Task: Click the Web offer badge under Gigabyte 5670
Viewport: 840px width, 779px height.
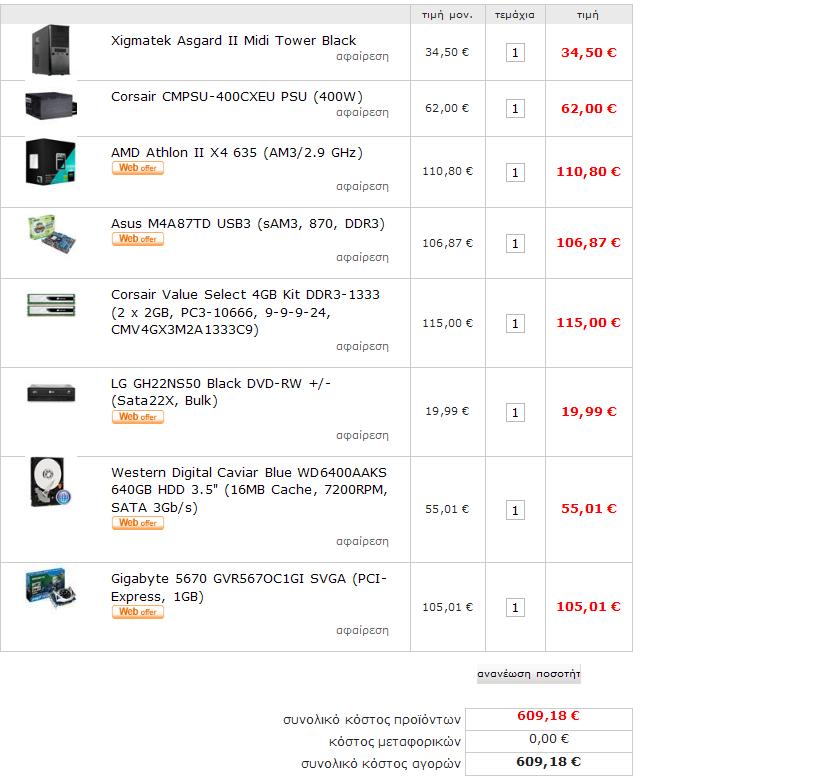Action: click(x=138, y=612)
